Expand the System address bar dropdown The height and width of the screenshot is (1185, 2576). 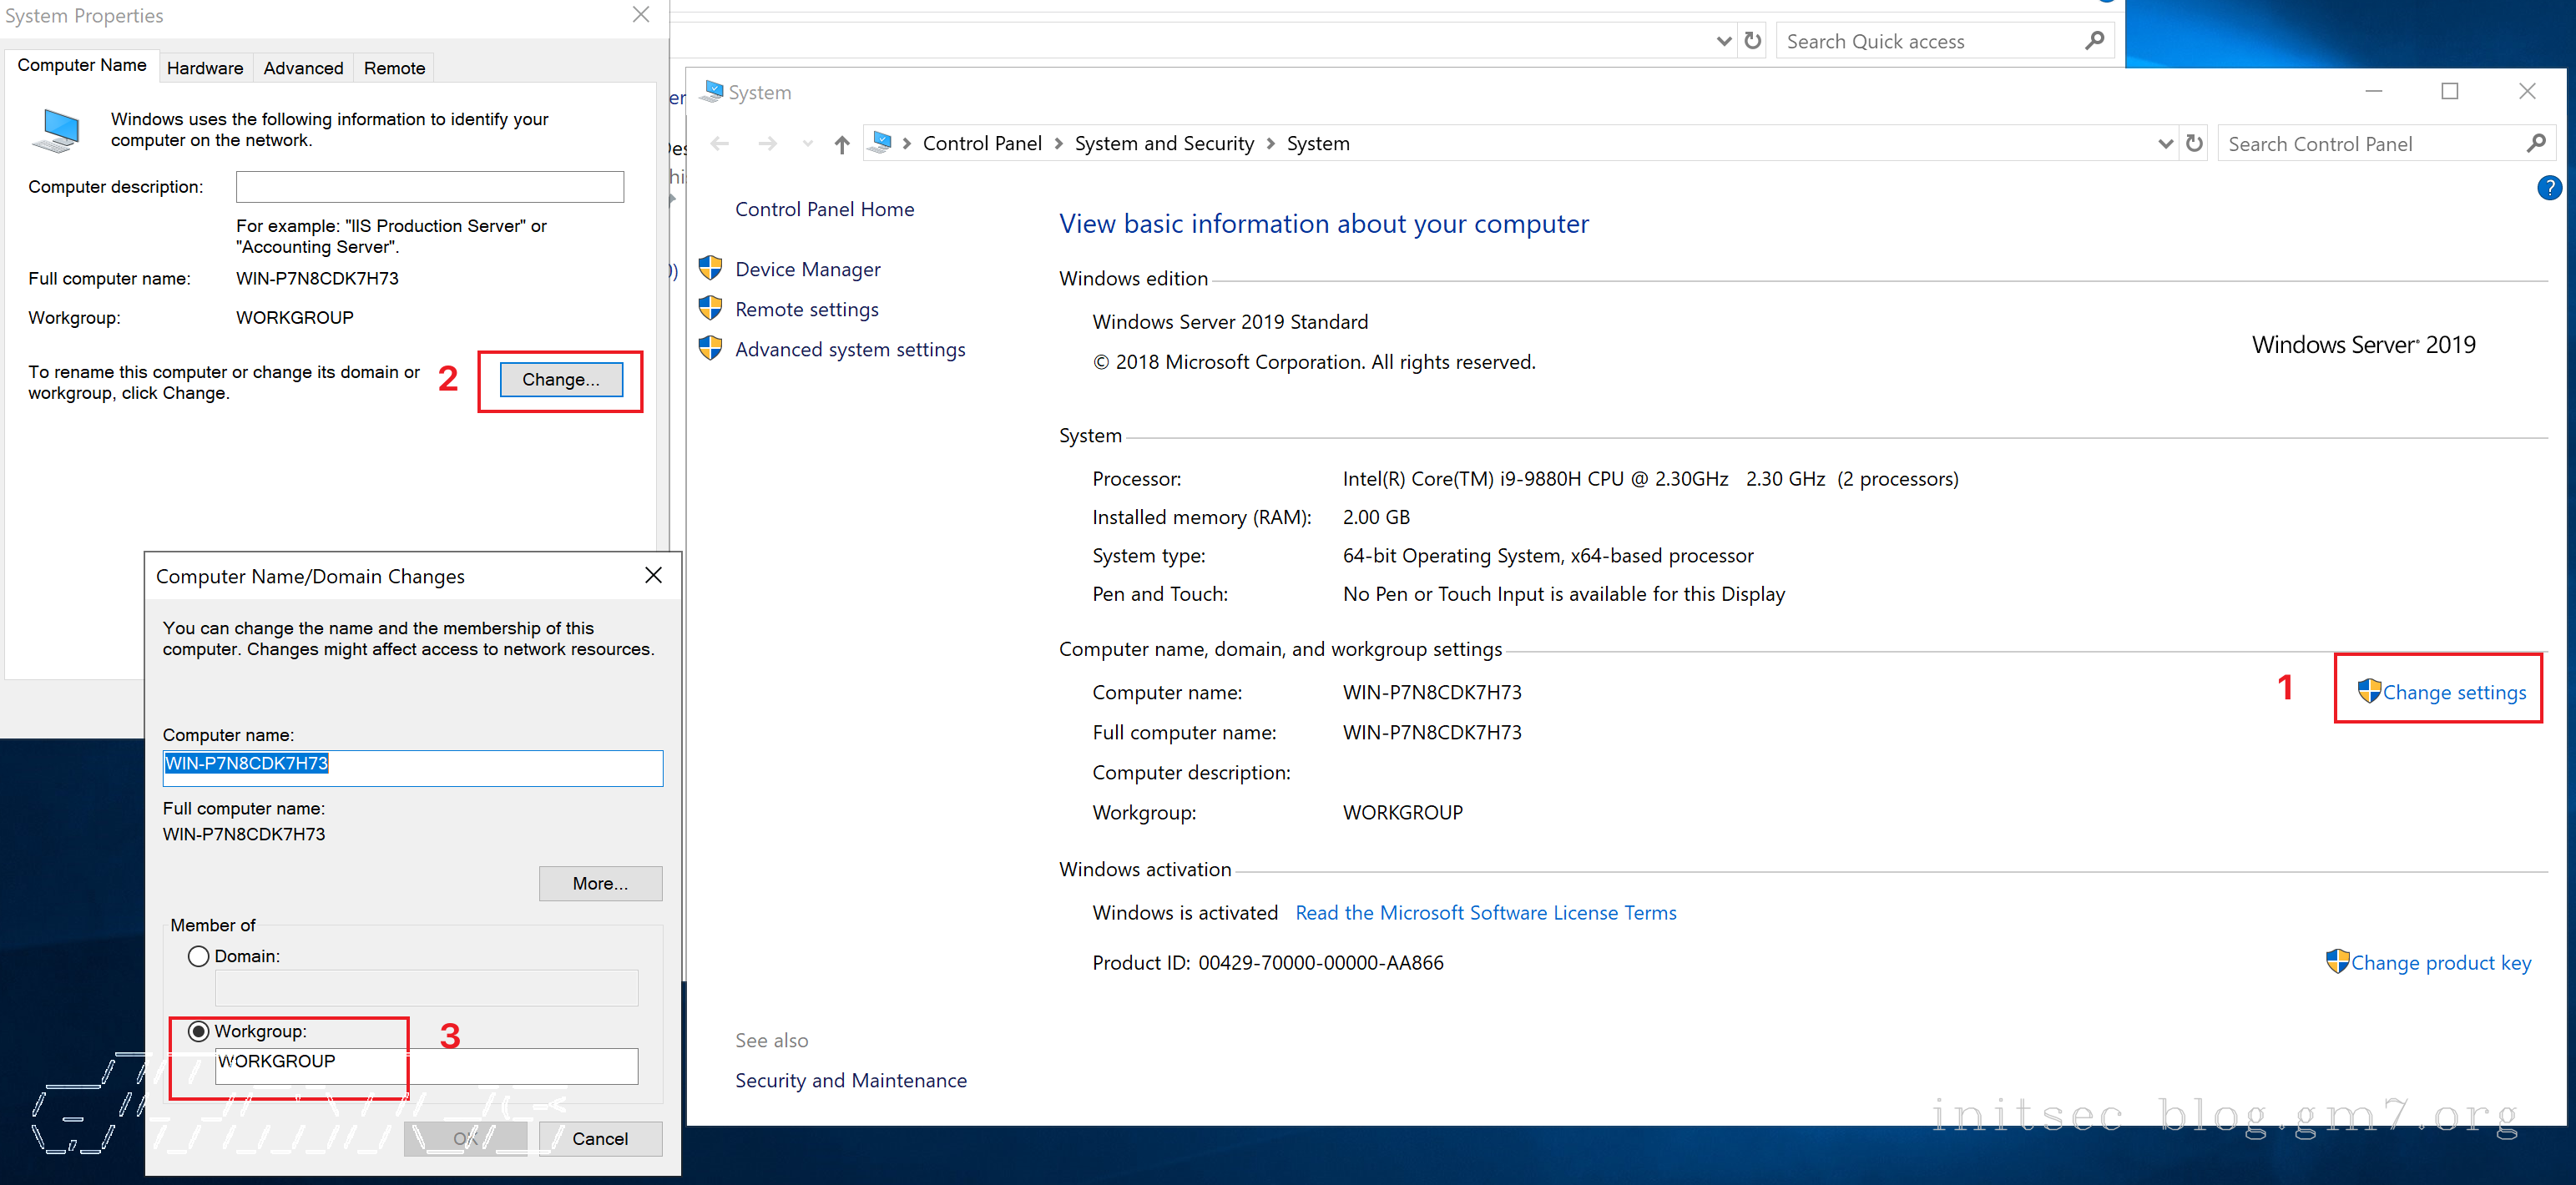click(x=2165, y=144)
